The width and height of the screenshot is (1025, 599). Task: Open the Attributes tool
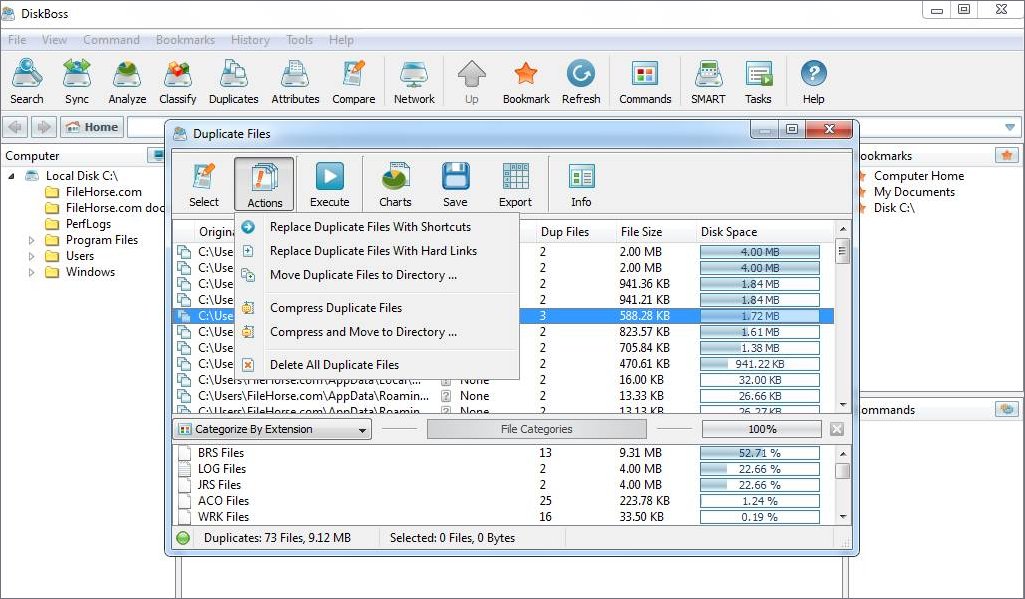click(295, 82)
